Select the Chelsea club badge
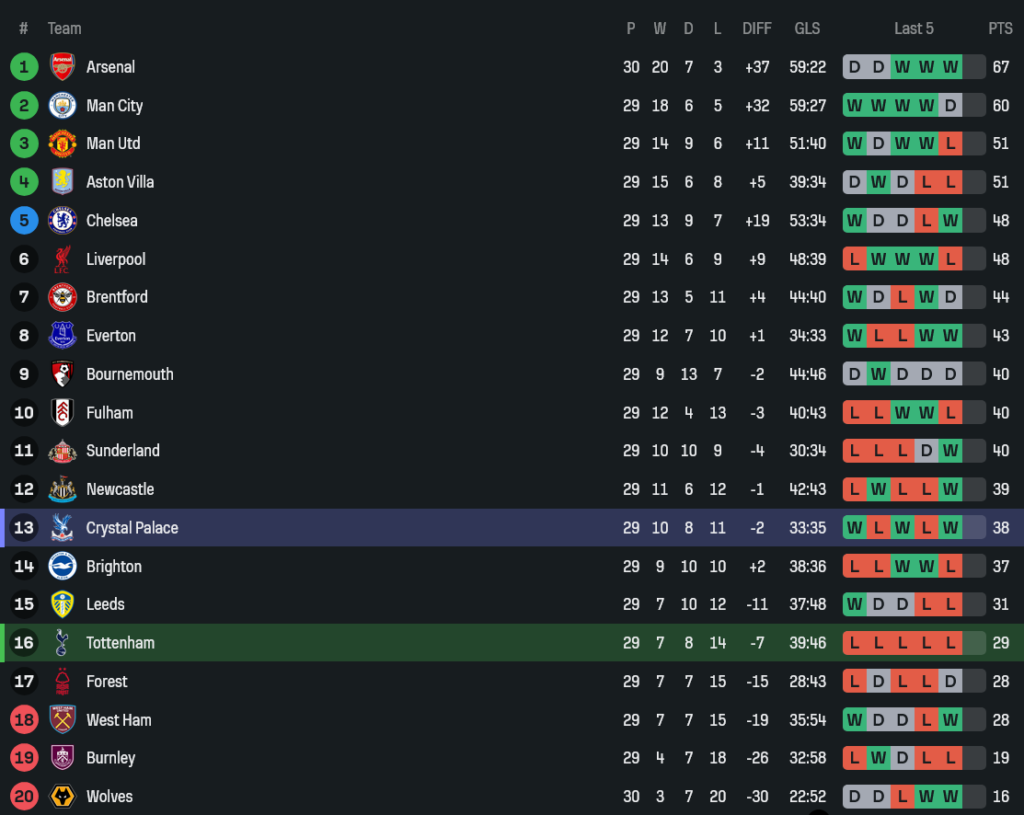This screenshot has height=815, width=1024. click(62, 220)
